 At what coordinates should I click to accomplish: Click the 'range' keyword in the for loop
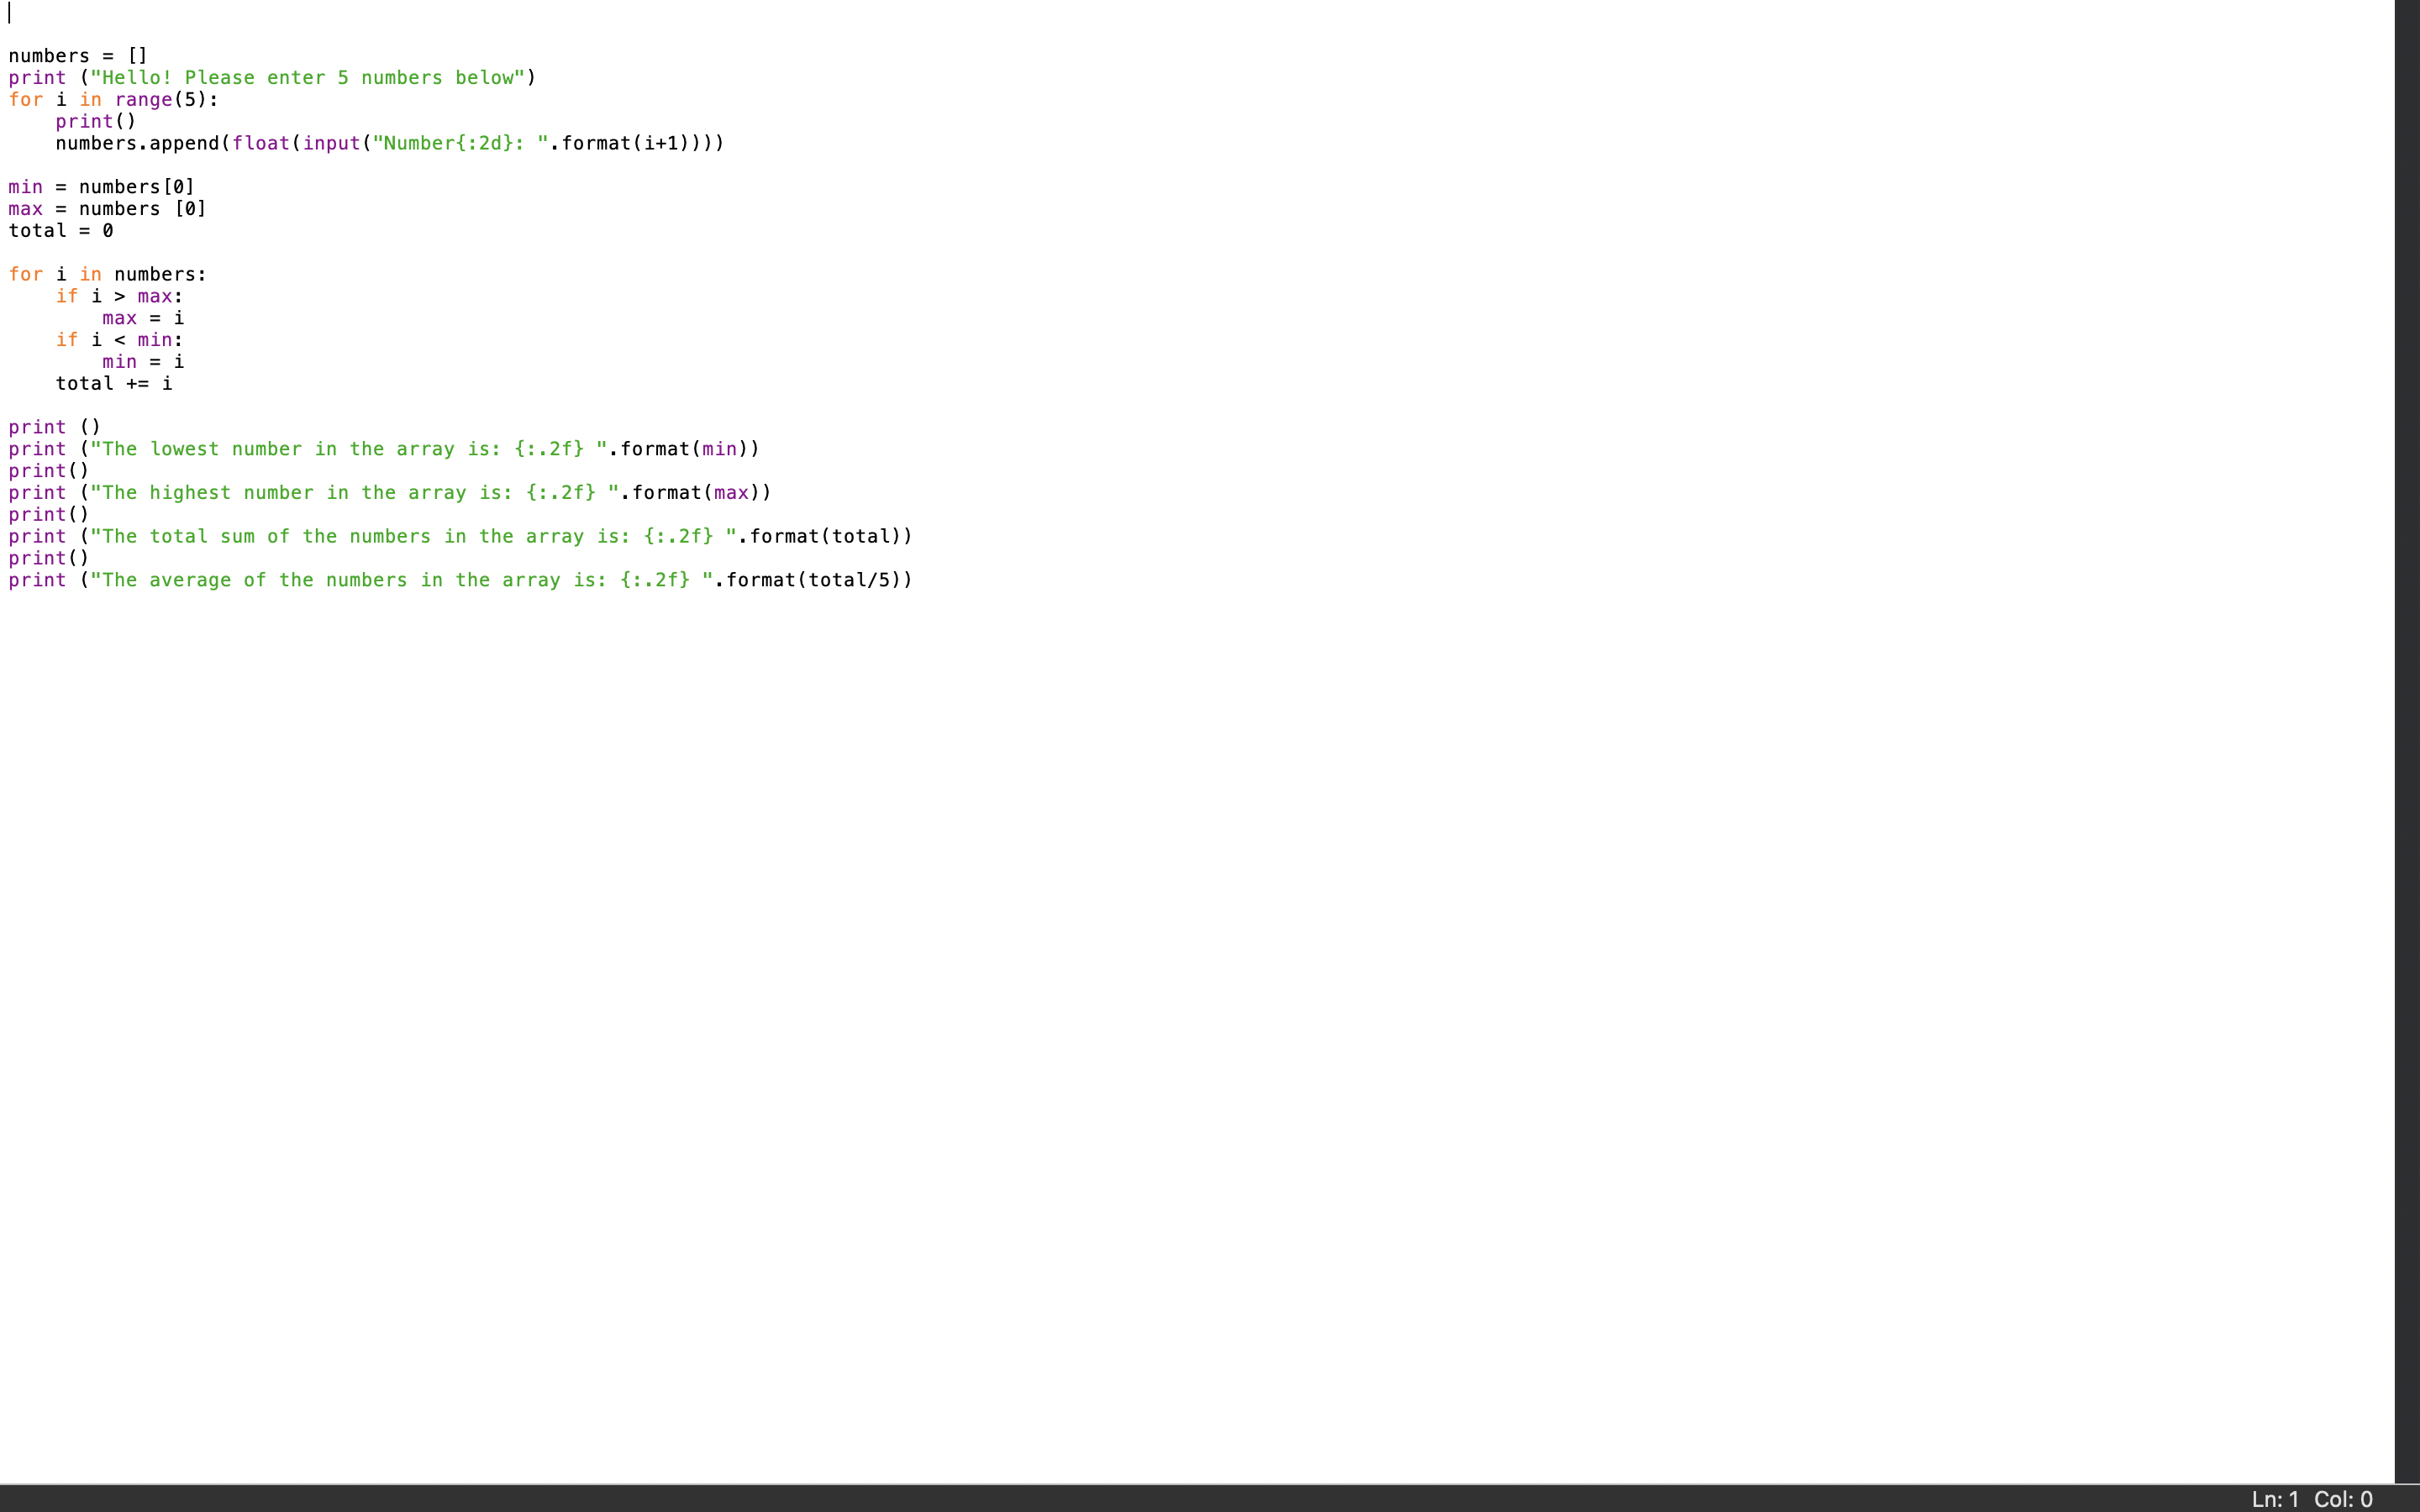[143, 100]
